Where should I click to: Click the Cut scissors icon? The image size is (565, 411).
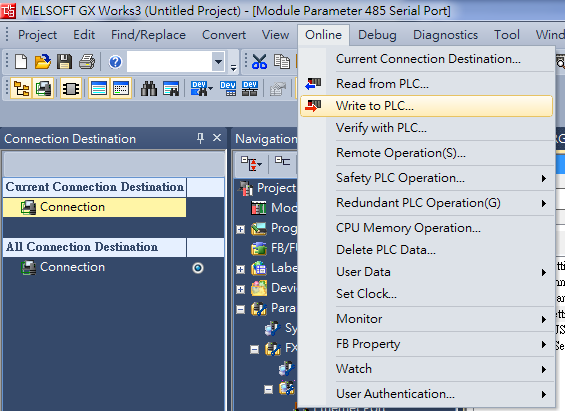(x=259, y=62)
